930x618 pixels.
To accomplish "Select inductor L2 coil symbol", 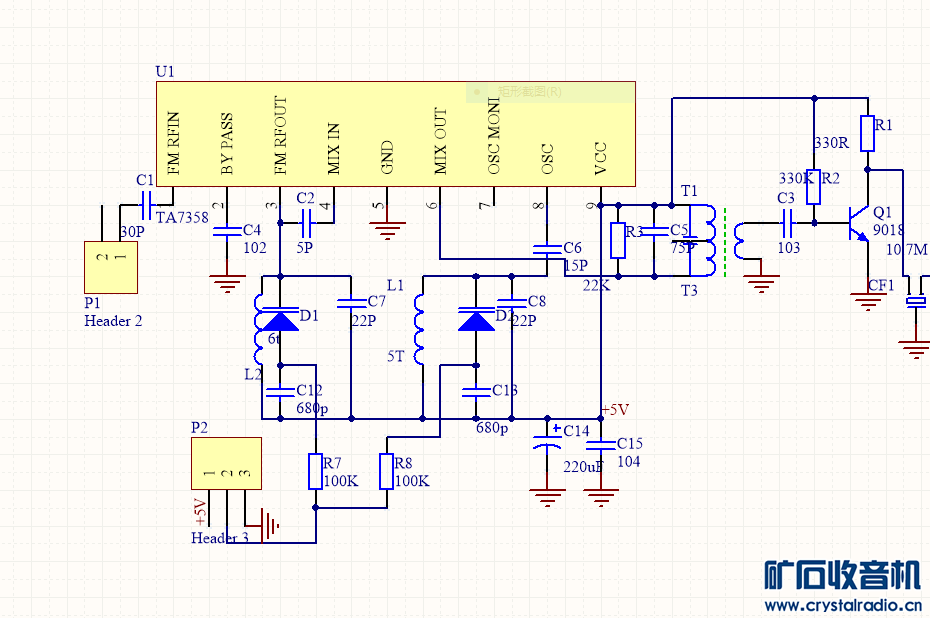I will tap(259, 330).
